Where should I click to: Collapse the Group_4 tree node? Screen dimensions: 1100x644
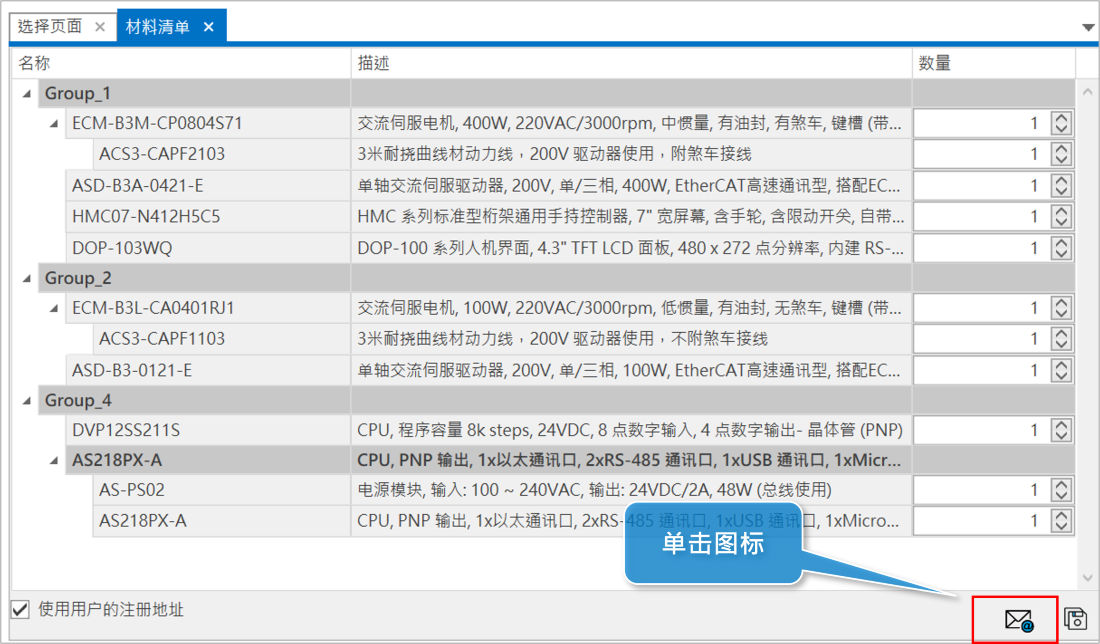pos(26,400)
